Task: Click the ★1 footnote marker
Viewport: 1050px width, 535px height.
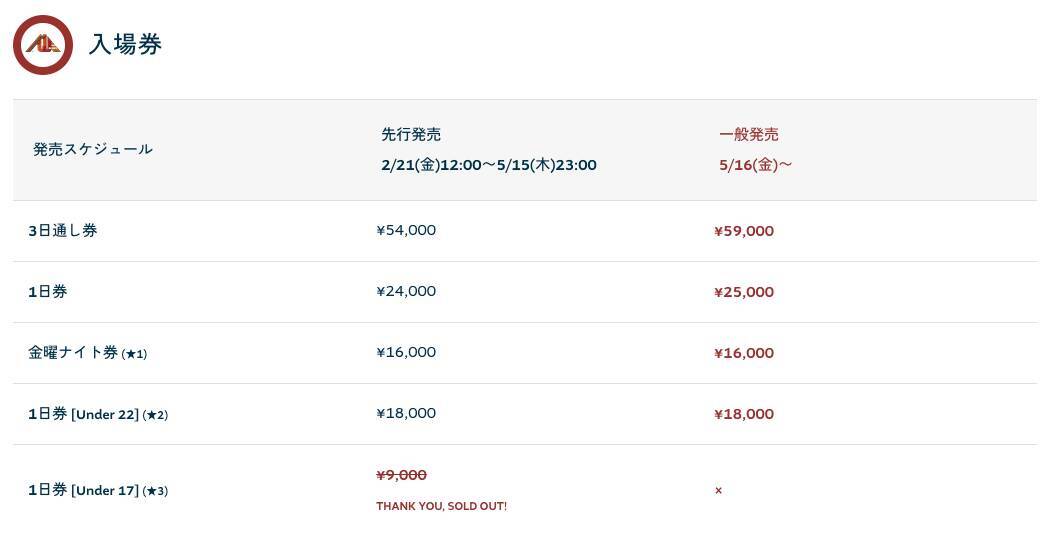Action: [134, 354]
